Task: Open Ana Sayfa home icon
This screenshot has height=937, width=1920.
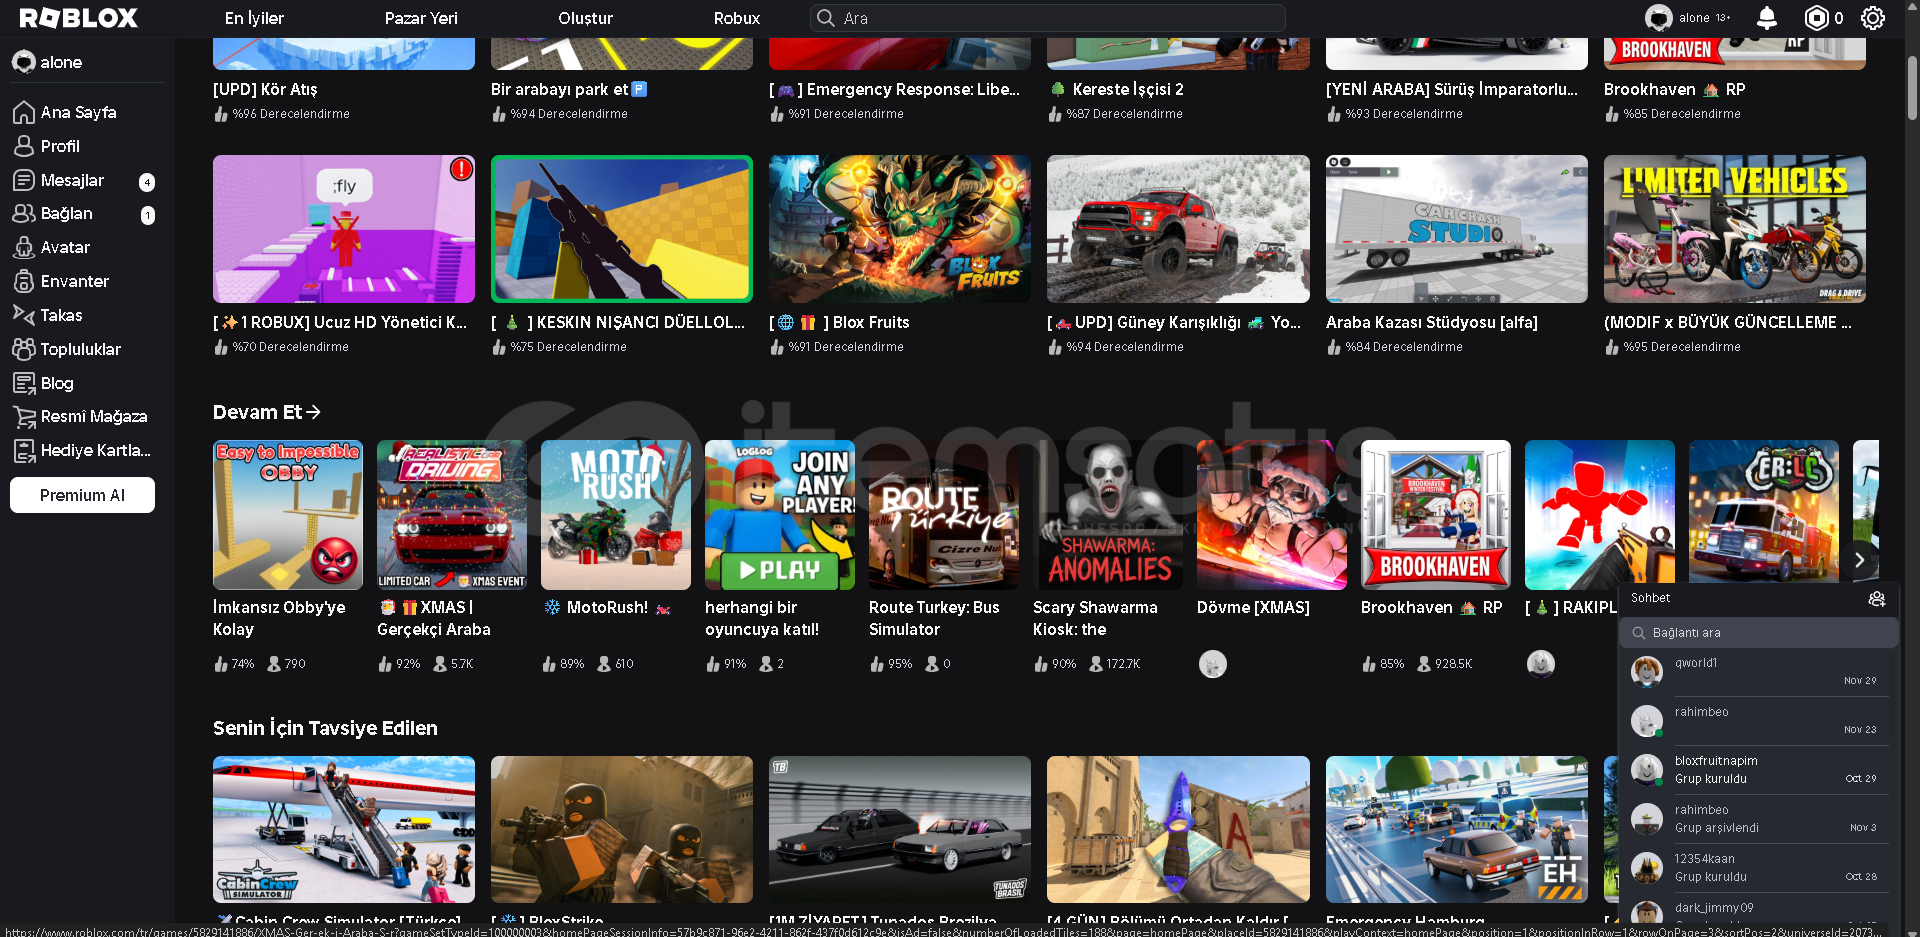Action: (24, 113)
